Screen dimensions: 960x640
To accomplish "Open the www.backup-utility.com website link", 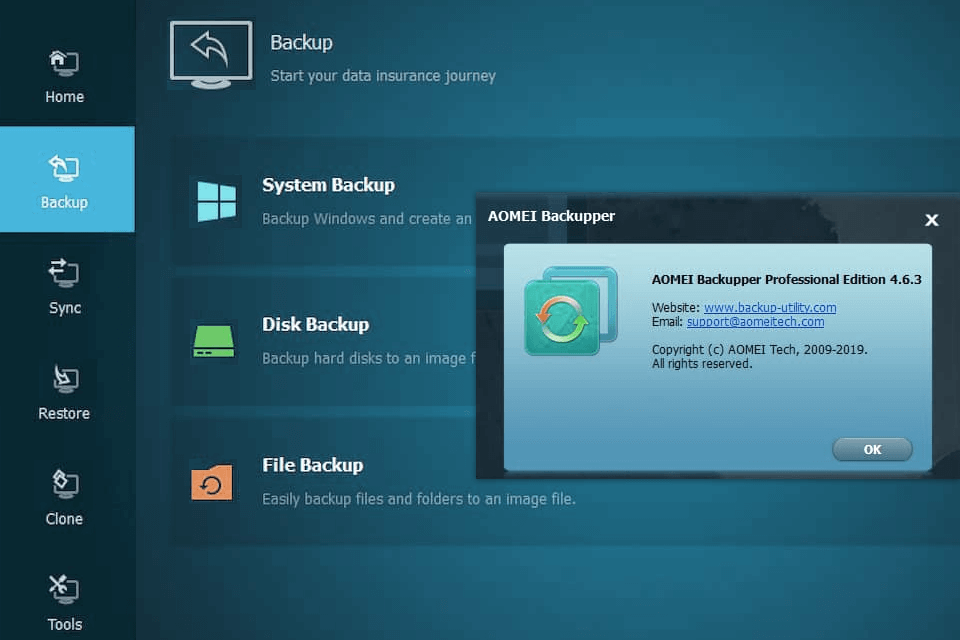I will pos(770,307).
